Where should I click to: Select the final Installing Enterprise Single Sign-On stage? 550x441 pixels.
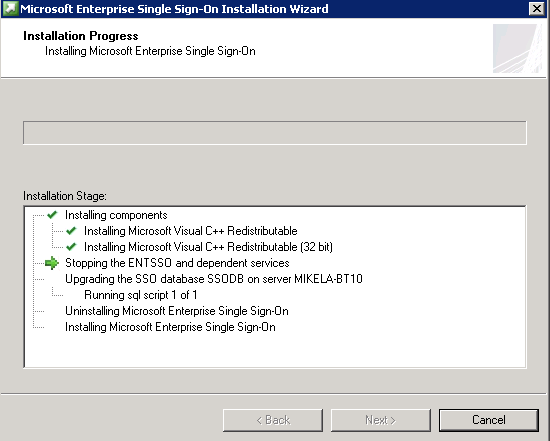(x=170, y=327)
